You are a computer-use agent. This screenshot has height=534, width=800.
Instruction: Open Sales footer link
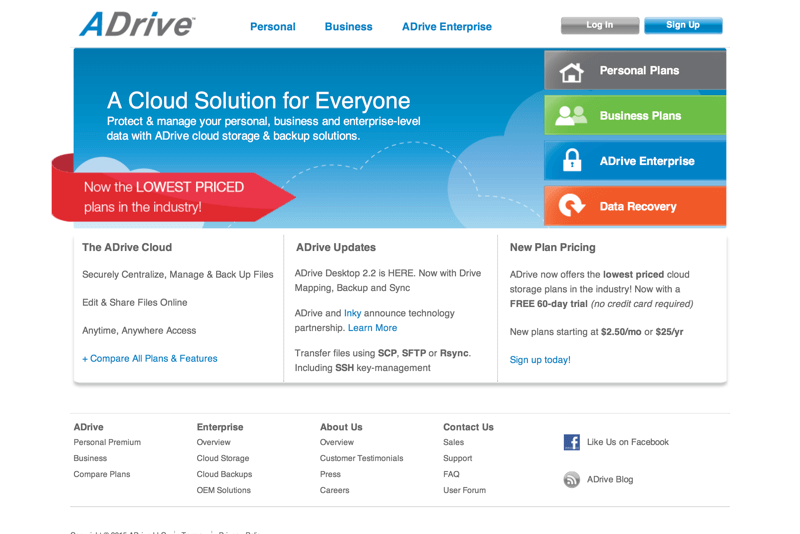[x=454, y=442]
